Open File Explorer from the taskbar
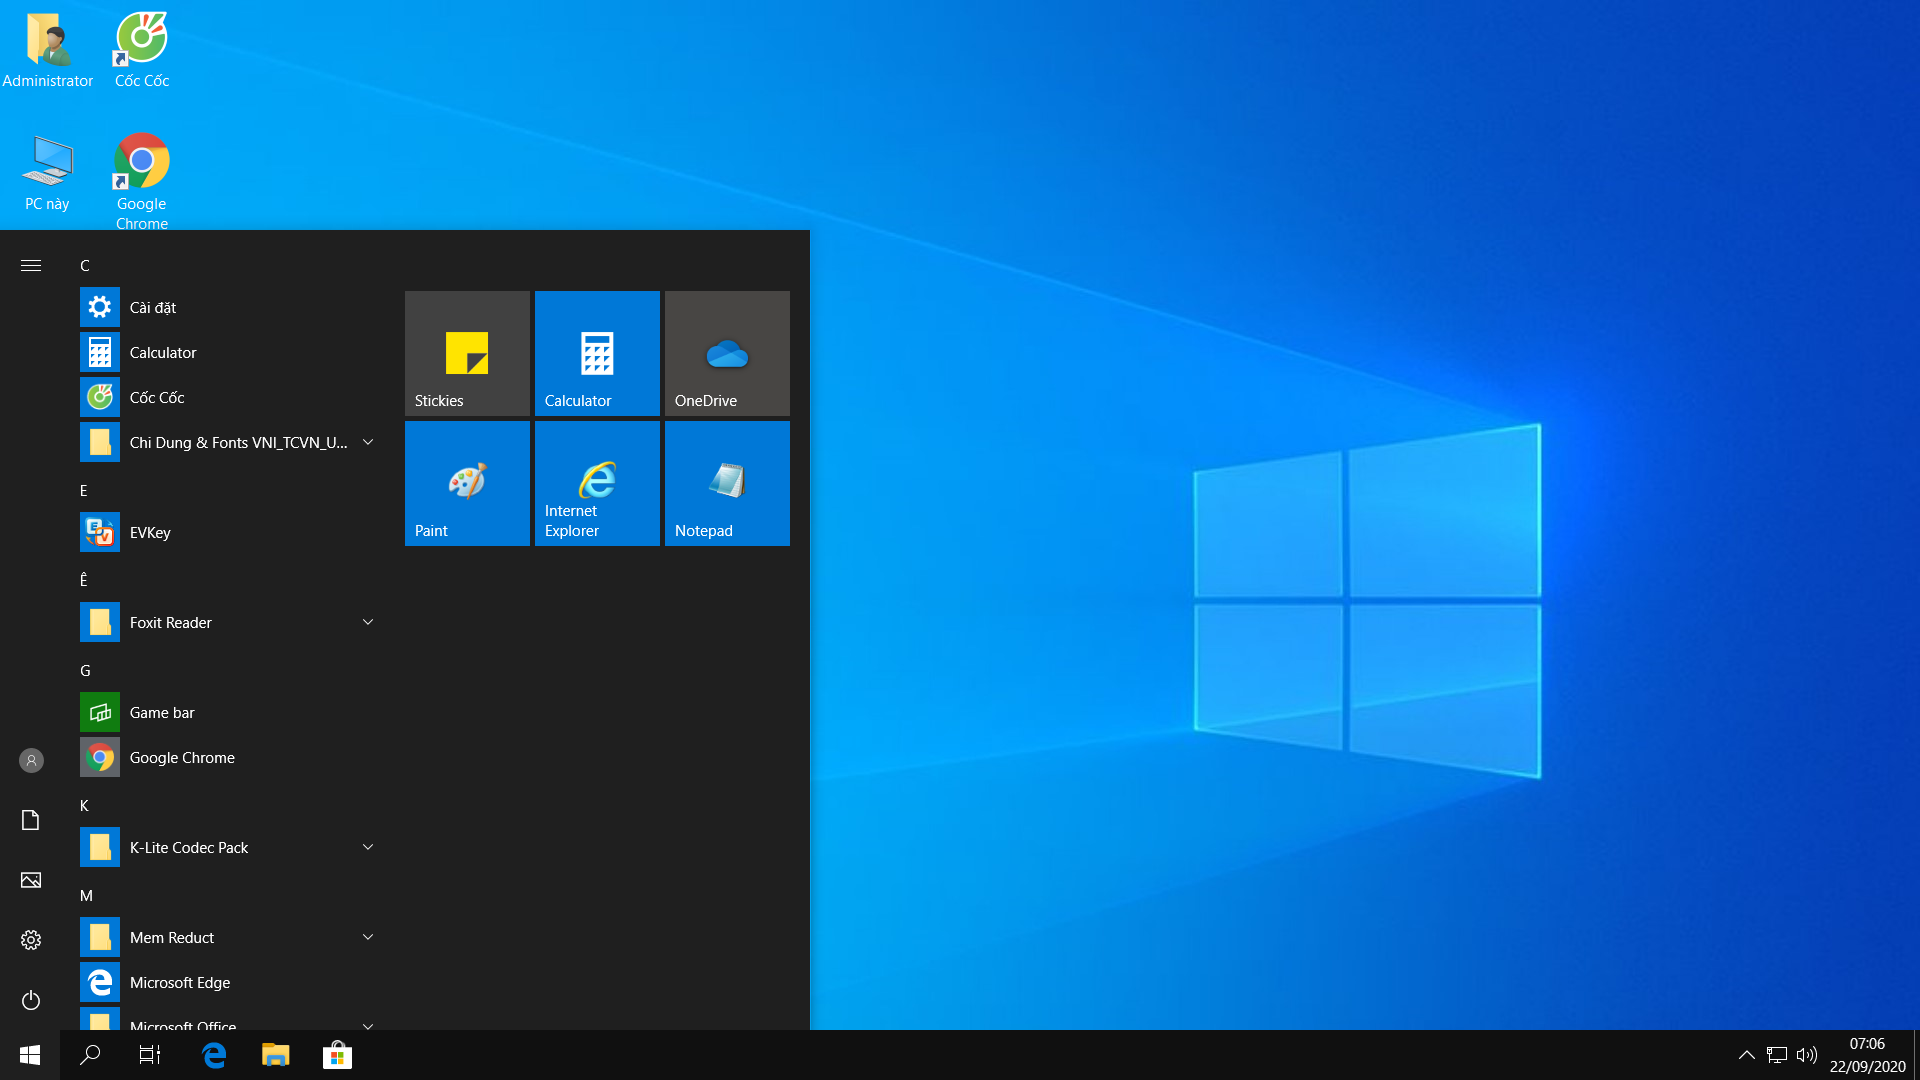 pyautogui.click(x=275, y=1055)
